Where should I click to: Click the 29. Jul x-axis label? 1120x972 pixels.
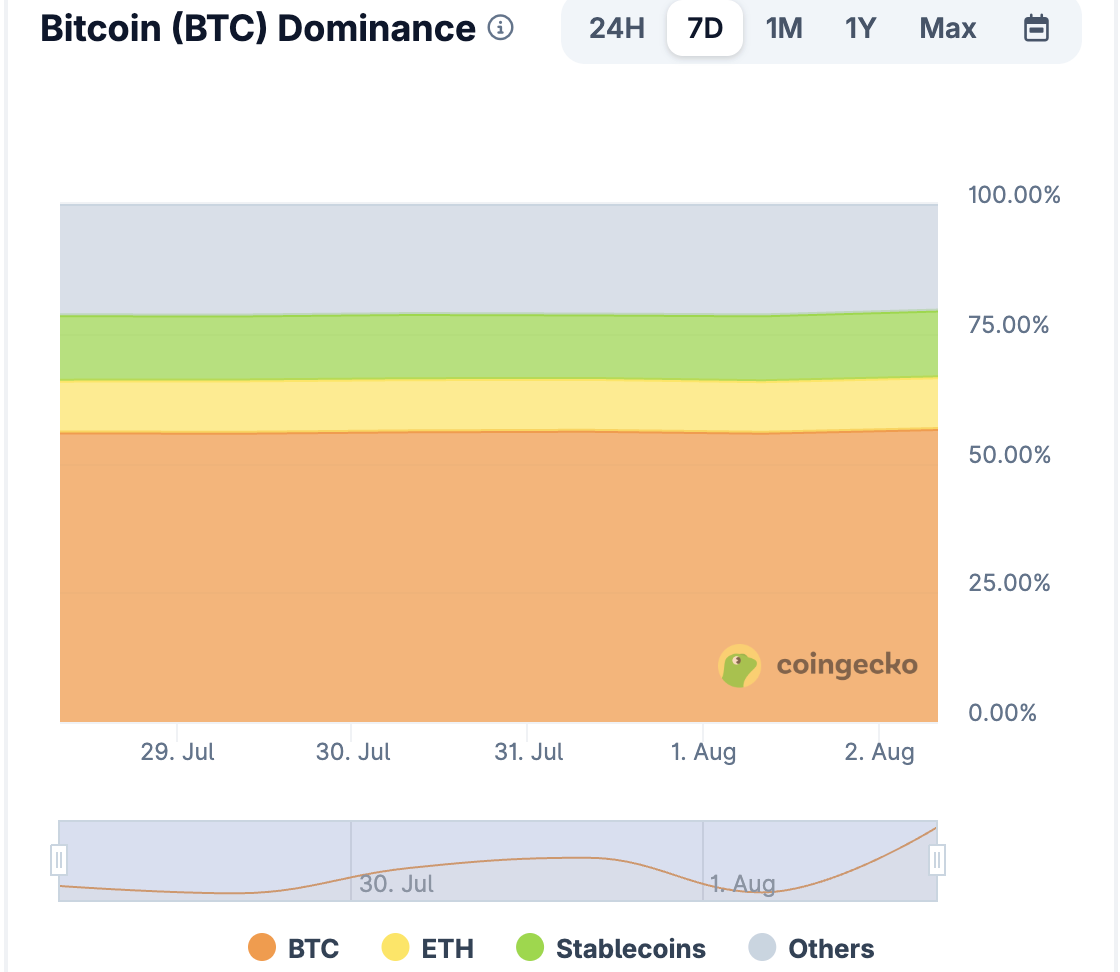[x=177, y=751]
